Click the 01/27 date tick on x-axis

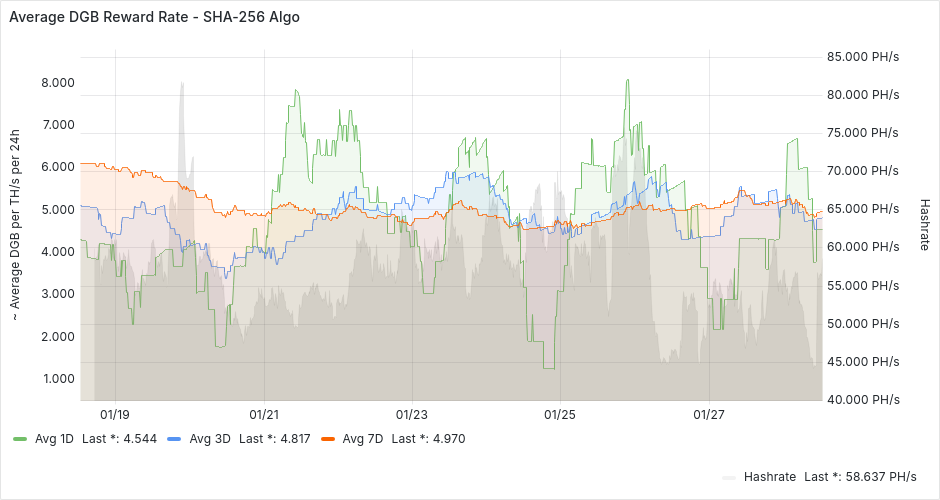click(x=708, y=414)
